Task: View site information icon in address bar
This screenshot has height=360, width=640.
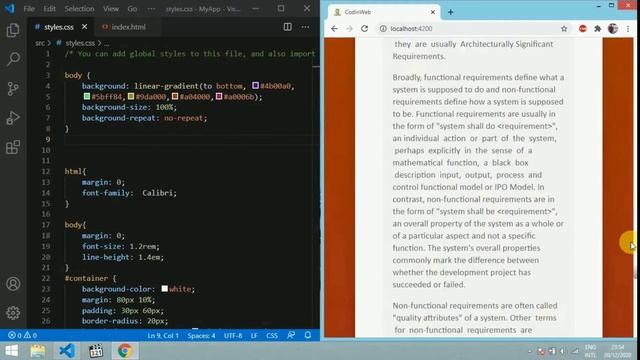Action: point(383,29)
